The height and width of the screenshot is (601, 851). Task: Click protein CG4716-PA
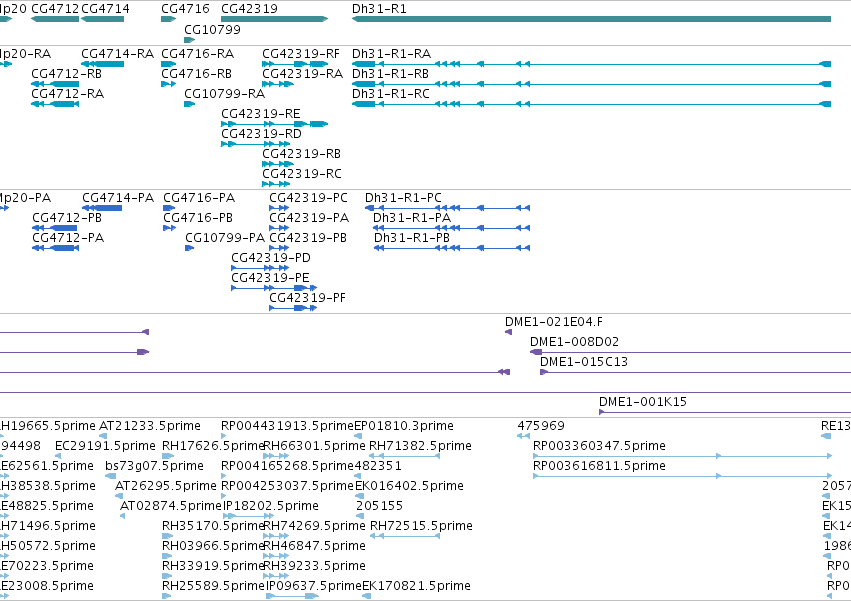pos(169,208)
